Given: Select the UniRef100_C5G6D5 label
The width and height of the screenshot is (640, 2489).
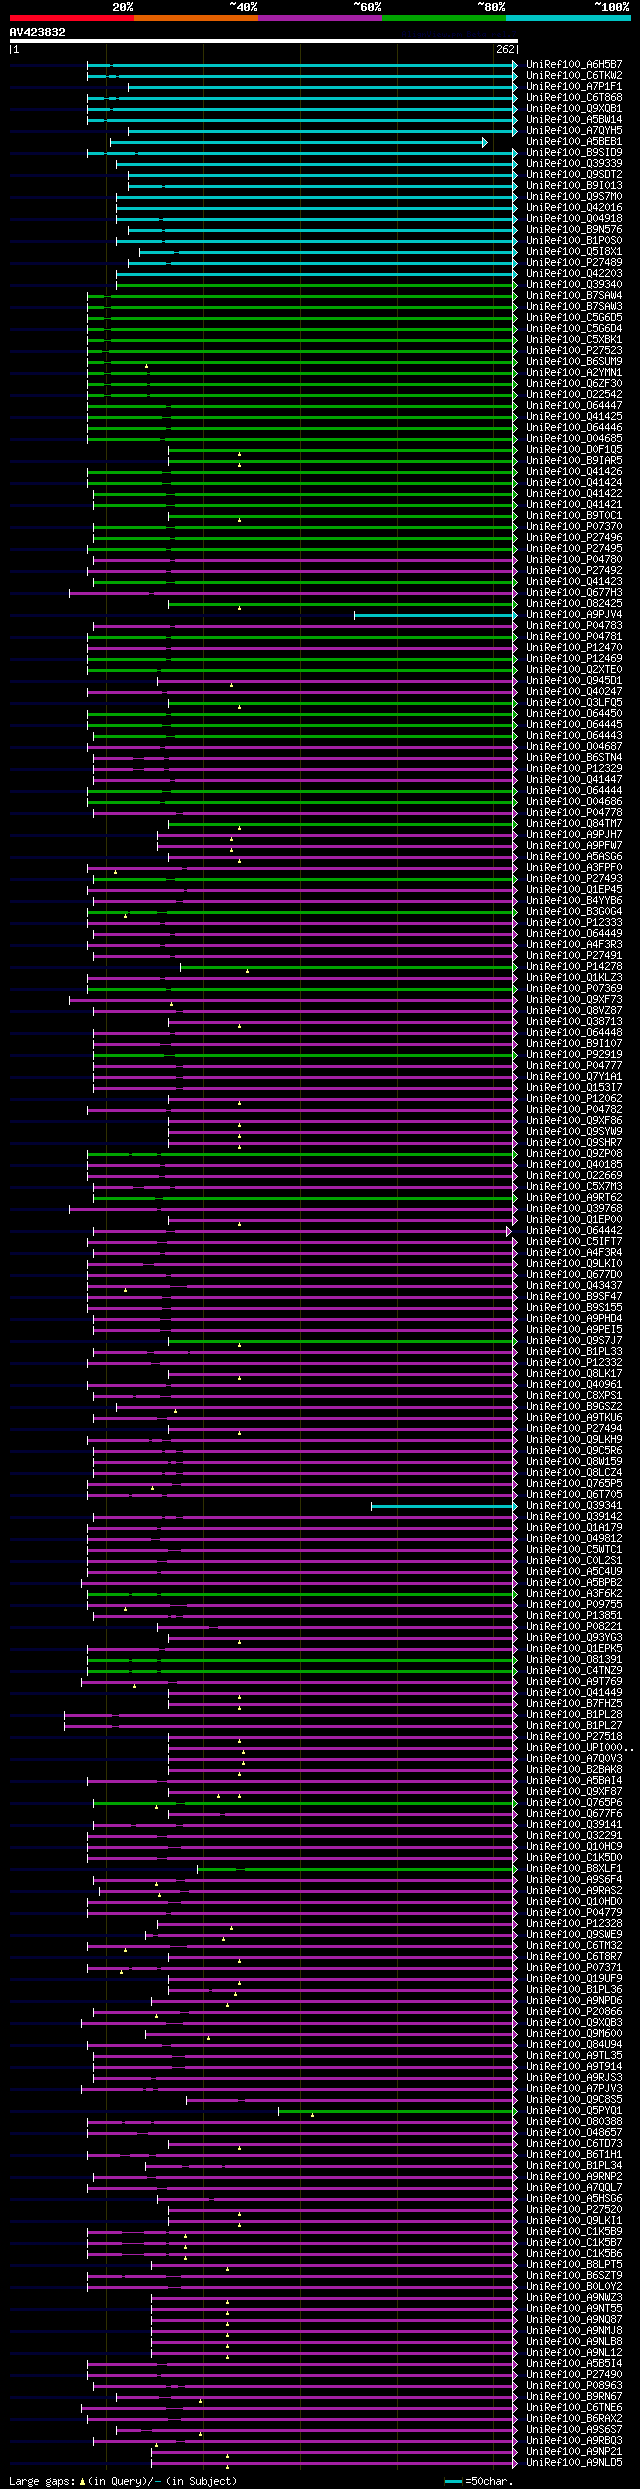Looking at the screenshot, I should pyautogui.click(x=574, y=318).
